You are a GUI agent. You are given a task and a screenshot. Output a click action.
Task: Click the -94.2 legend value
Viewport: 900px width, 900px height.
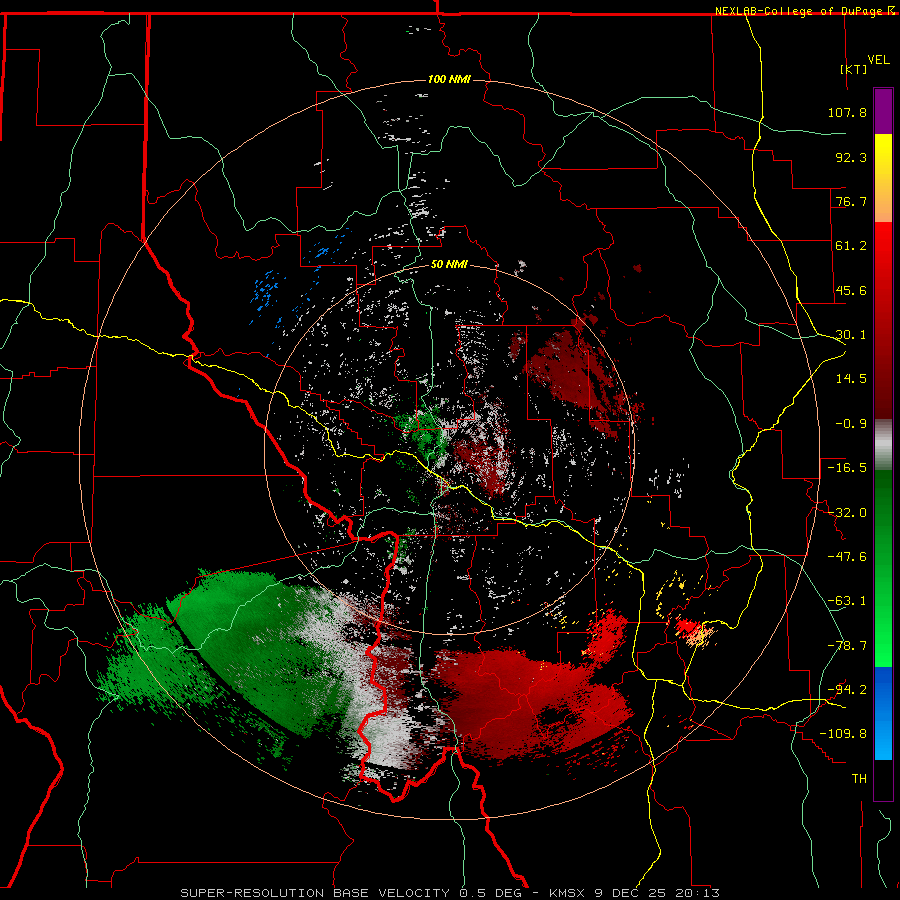847,689
